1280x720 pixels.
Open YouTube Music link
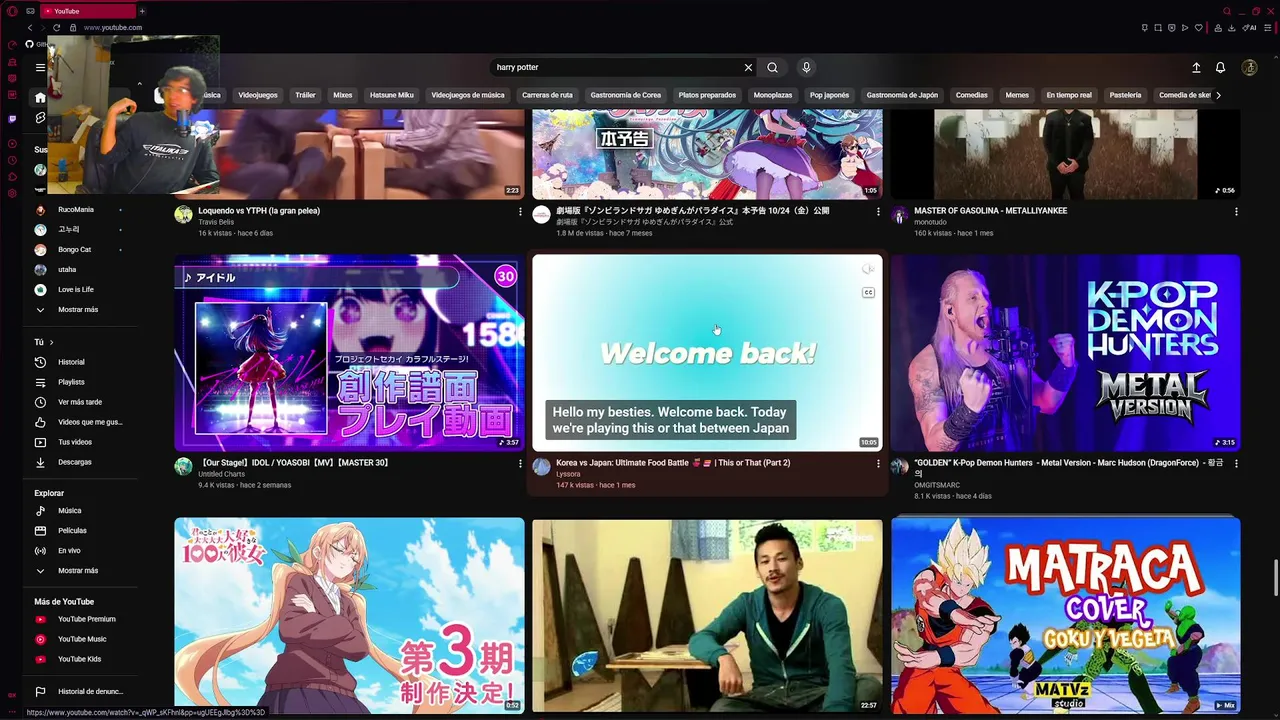(80, 639)
